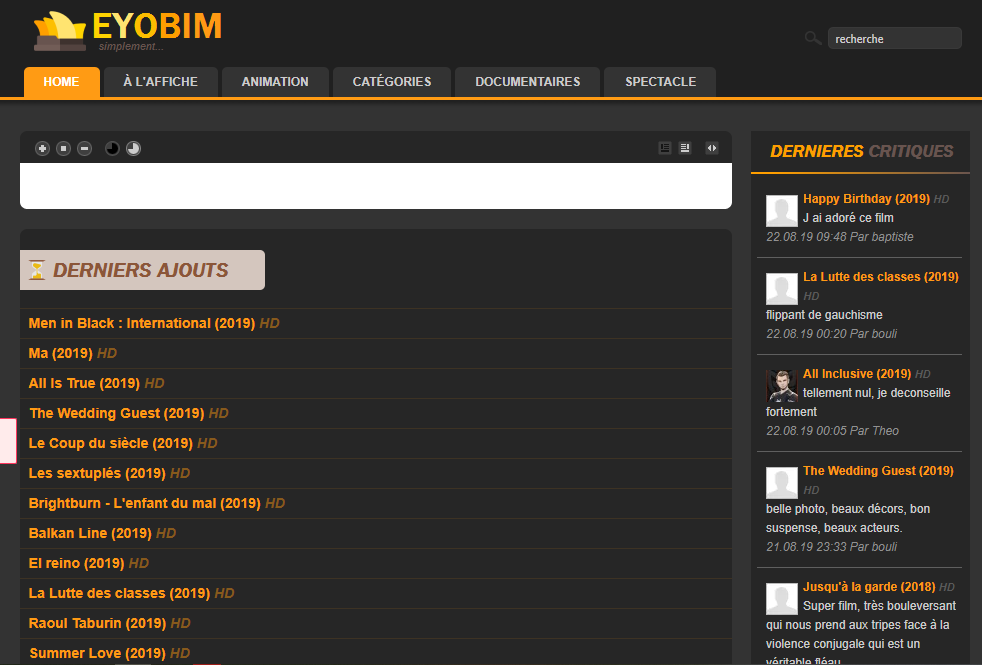The image size is (982, 665).
Task: Select the light contrast circle icon
Action: [133, 148]
